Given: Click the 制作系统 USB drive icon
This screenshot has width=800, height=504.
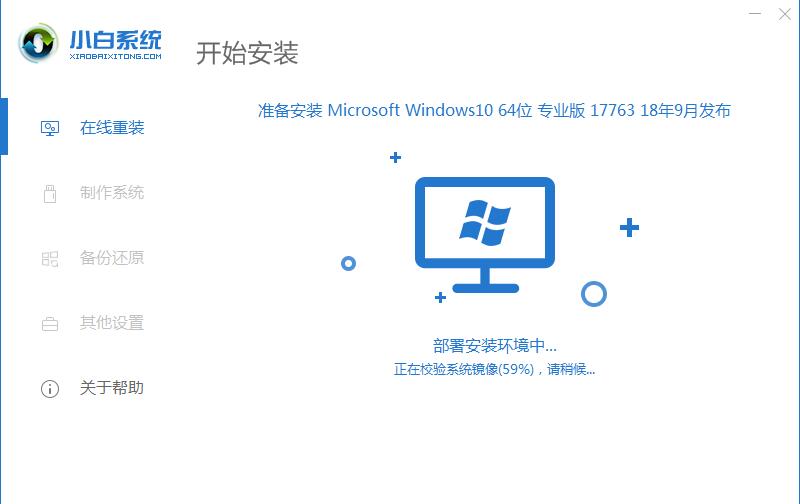Looking at the screenshot, I should point(49,193).
